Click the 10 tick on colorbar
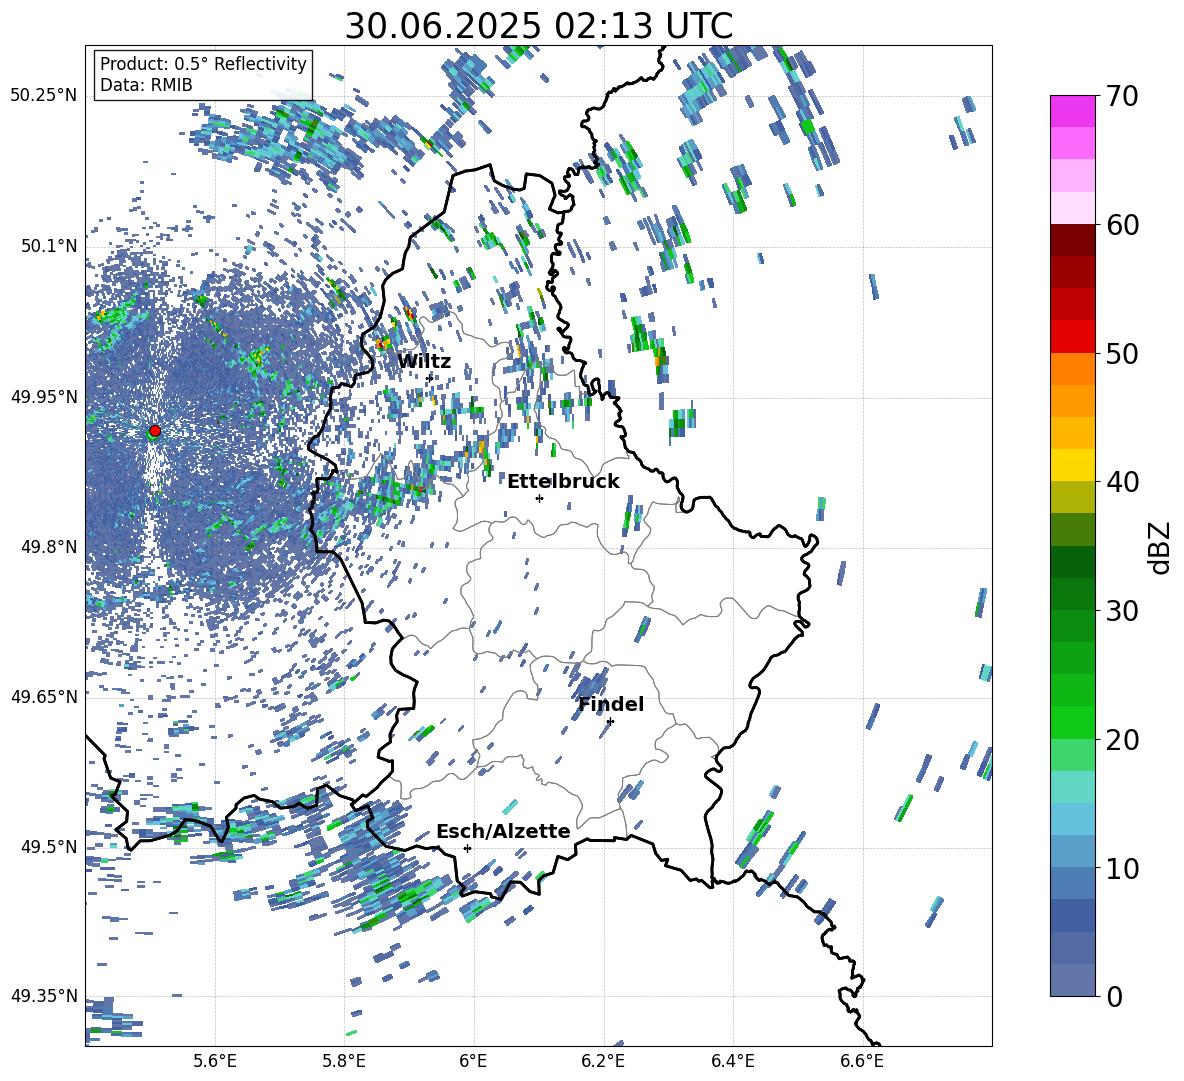The image size is (1184, 1081). coord(1121,868)
